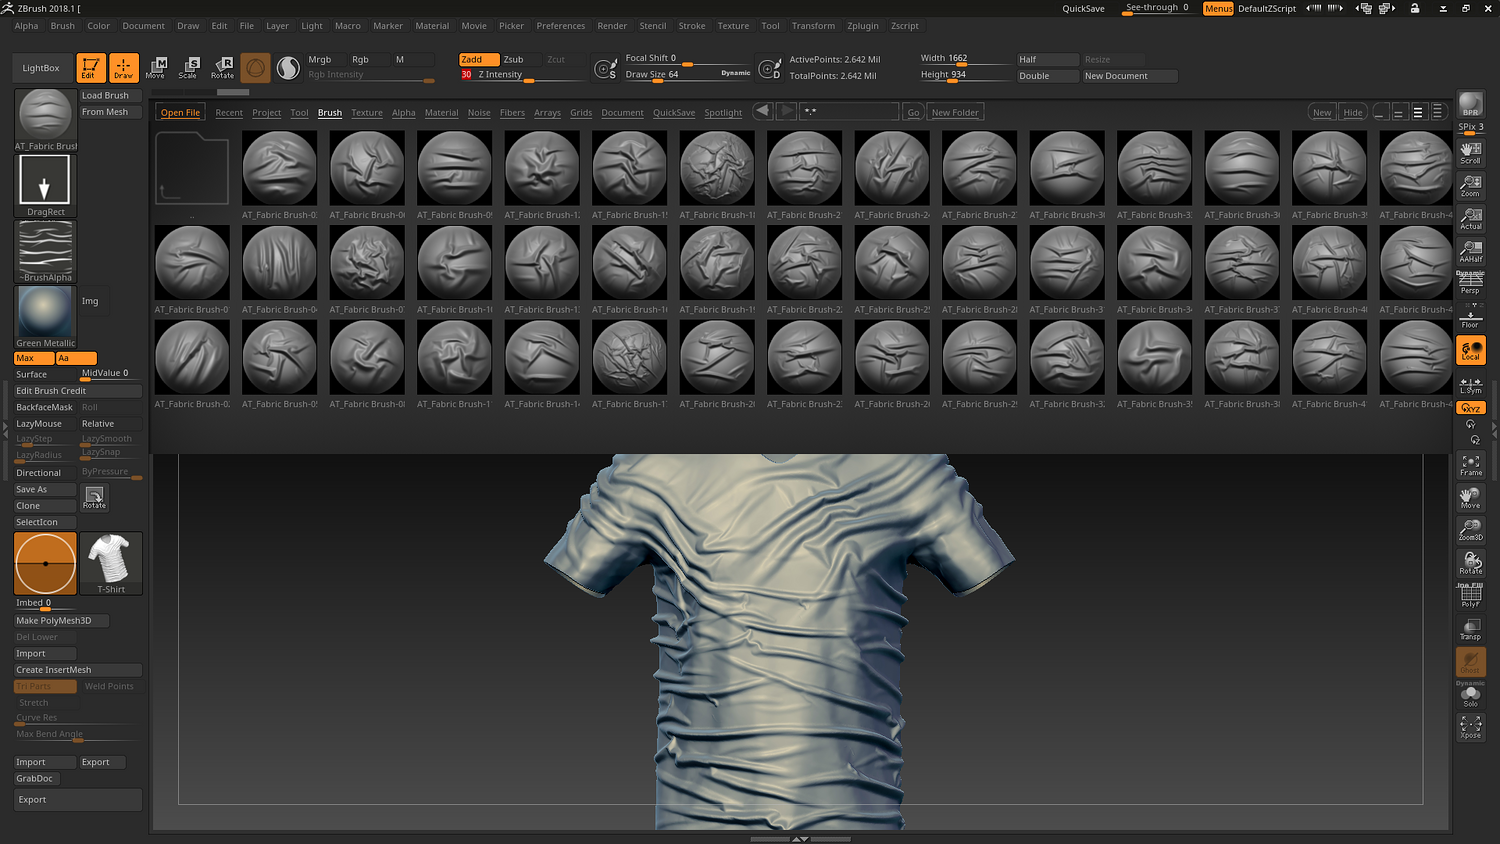Click the brush icon and stroke settings button
Screen dimensions: 1500x844
[x=604, y=68]
